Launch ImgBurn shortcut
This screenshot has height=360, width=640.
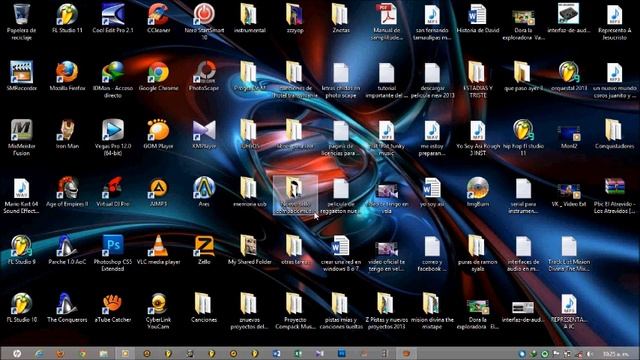pos(478,192)
